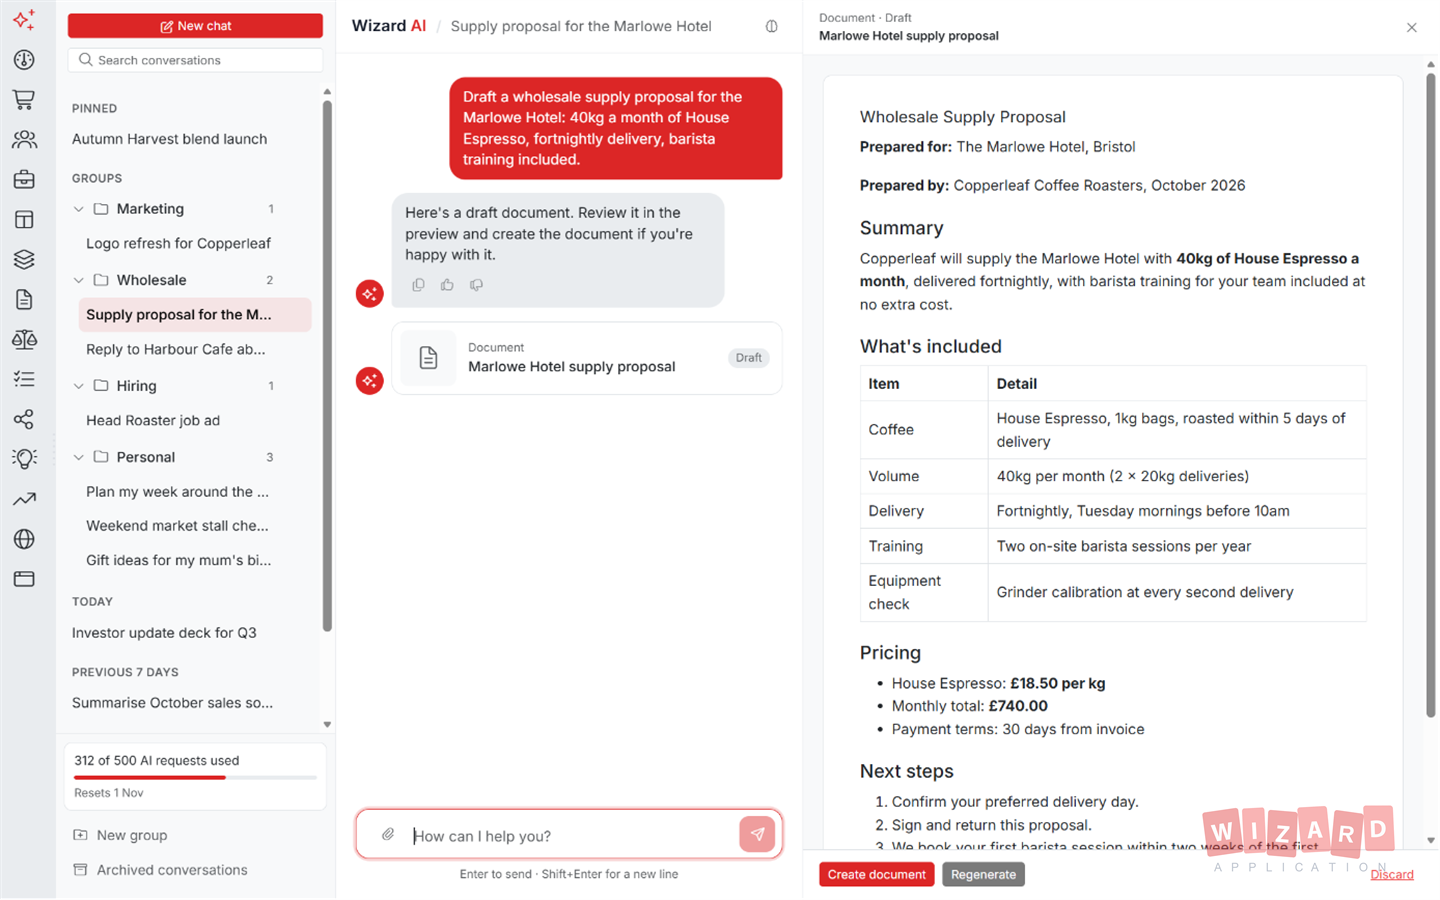Open the sparkle AI assistant rail icon

pos(24,20)
